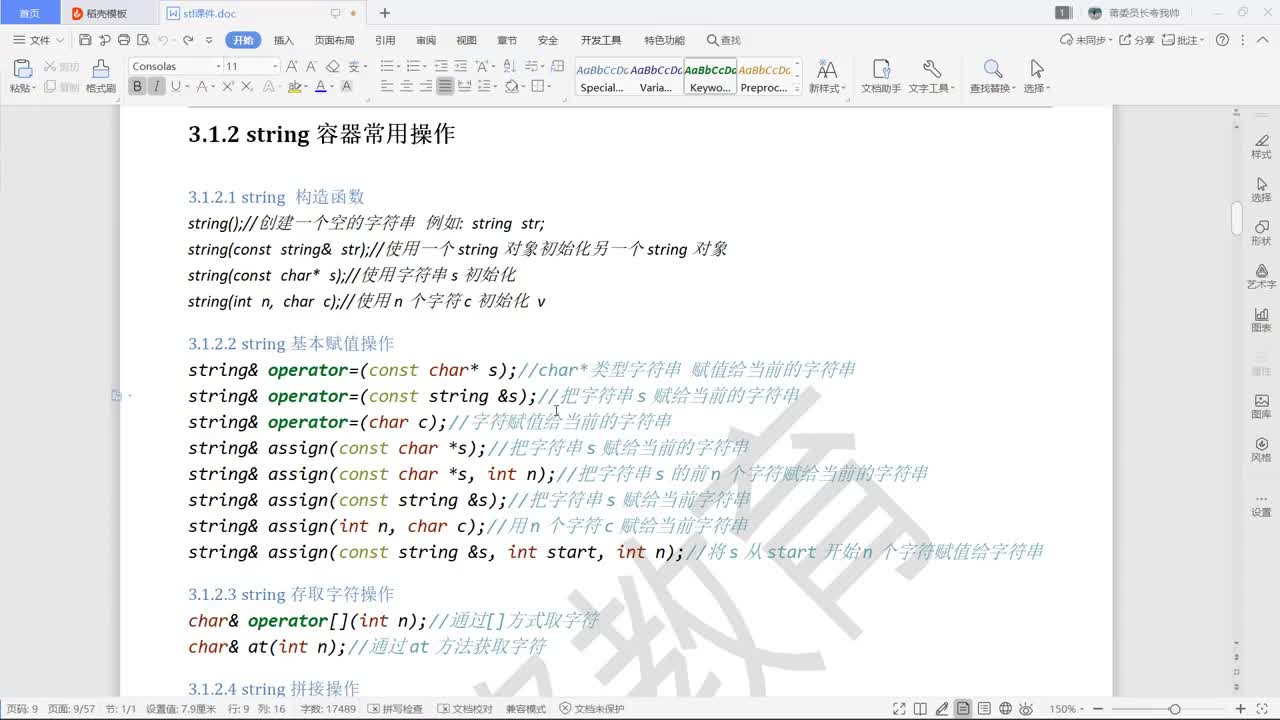Click the Search (查找) box in menu
Screen dimensions: 1280x720
724,40
